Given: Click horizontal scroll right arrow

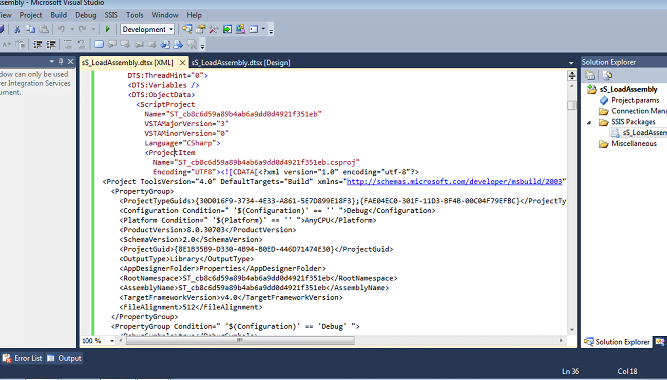Looking at the screenshot, I should click(561, 340).
